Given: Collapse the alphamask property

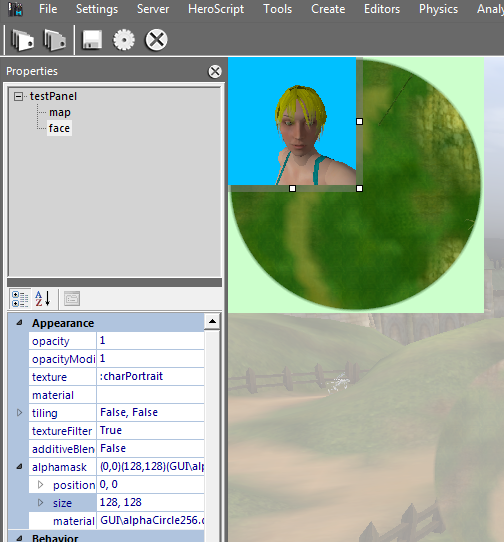Looking at the screenshot, I should click(19, 467).
